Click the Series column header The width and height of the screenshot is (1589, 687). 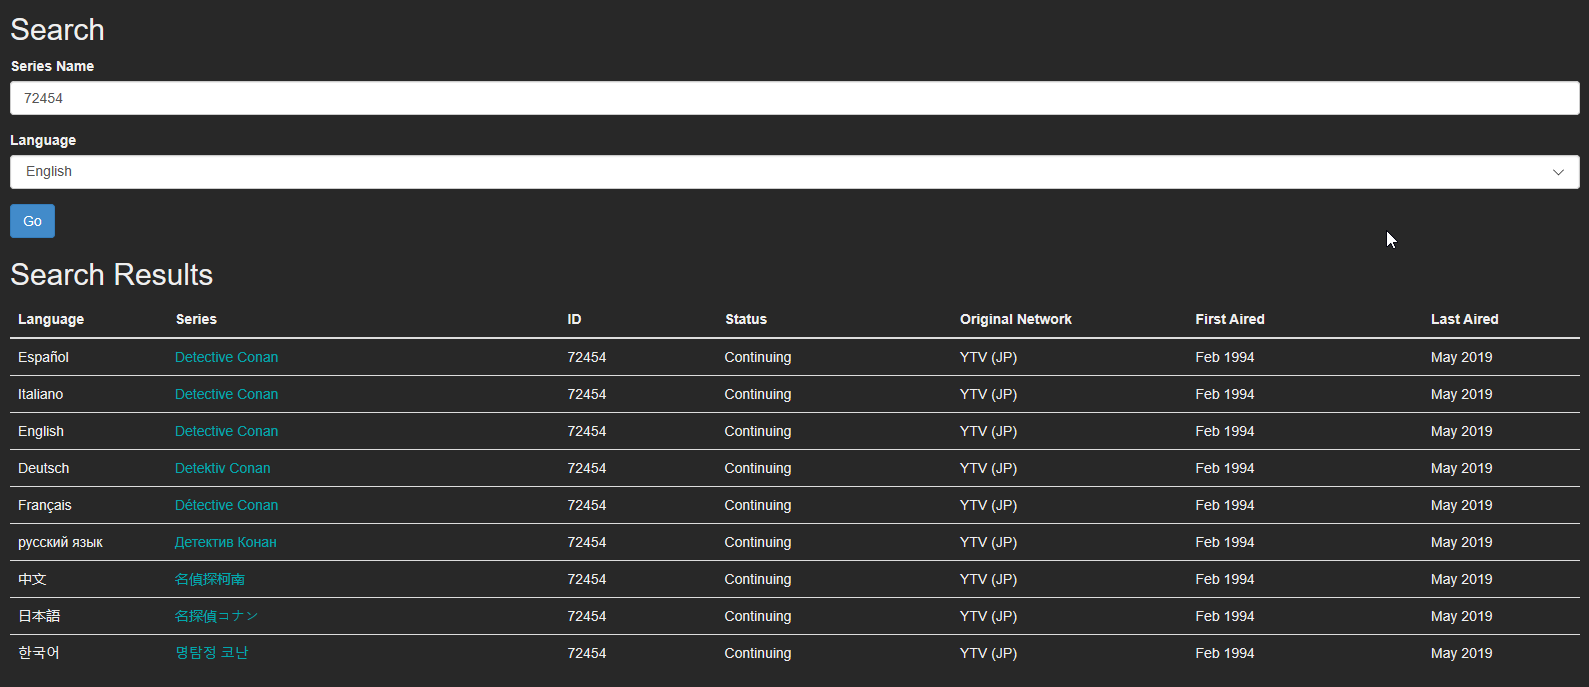pyautogui.click(x=196, y=319)
